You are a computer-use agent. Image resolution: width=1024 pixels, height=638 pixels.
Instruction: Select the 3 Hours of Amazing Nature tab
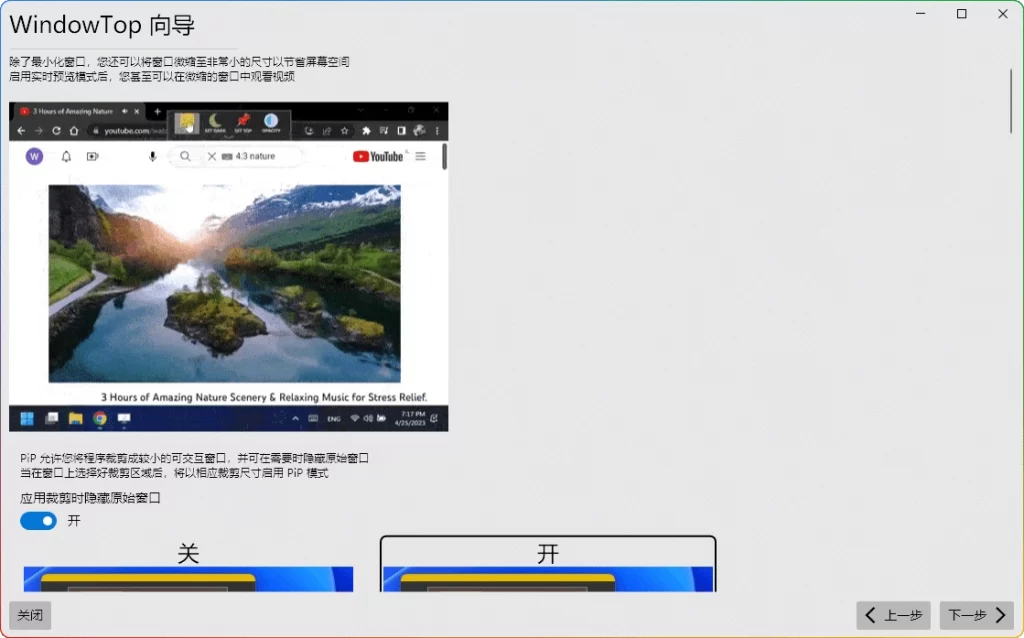coord(75,112)
